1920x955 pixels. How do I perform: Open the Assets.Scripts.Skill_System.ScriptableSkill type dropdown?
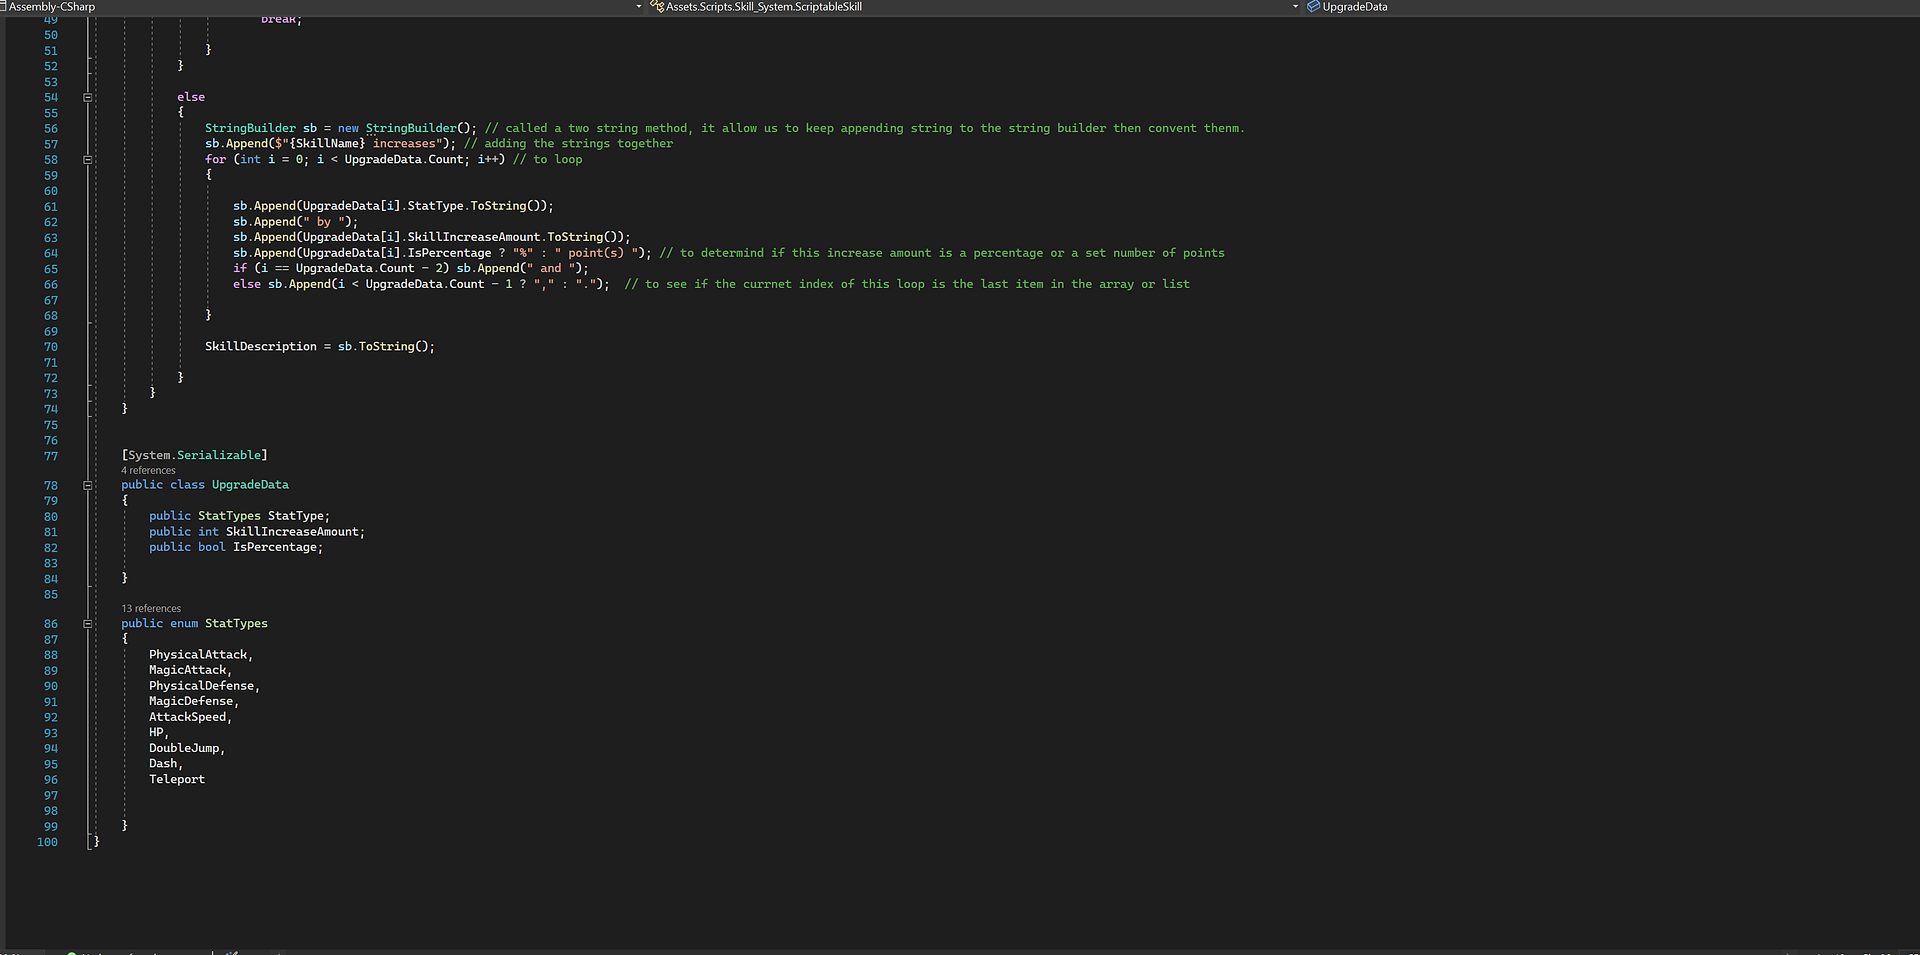coord(1295,6)
